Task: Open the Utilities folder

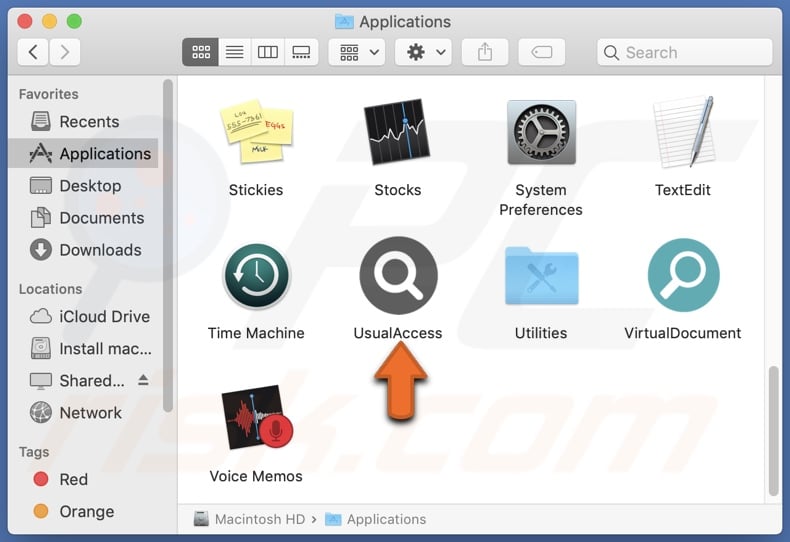Action: pos(541,276)
